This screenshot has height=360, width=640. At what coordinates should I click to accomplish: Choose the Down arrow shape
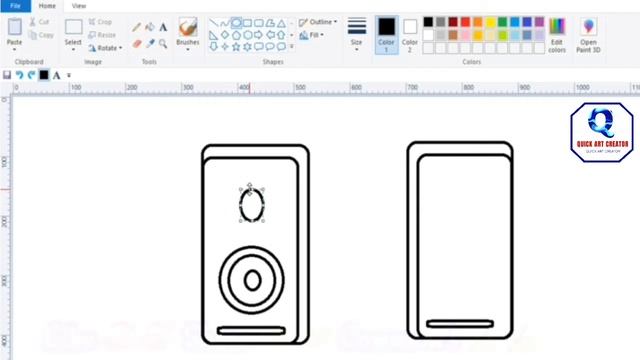tap(213, 47)
